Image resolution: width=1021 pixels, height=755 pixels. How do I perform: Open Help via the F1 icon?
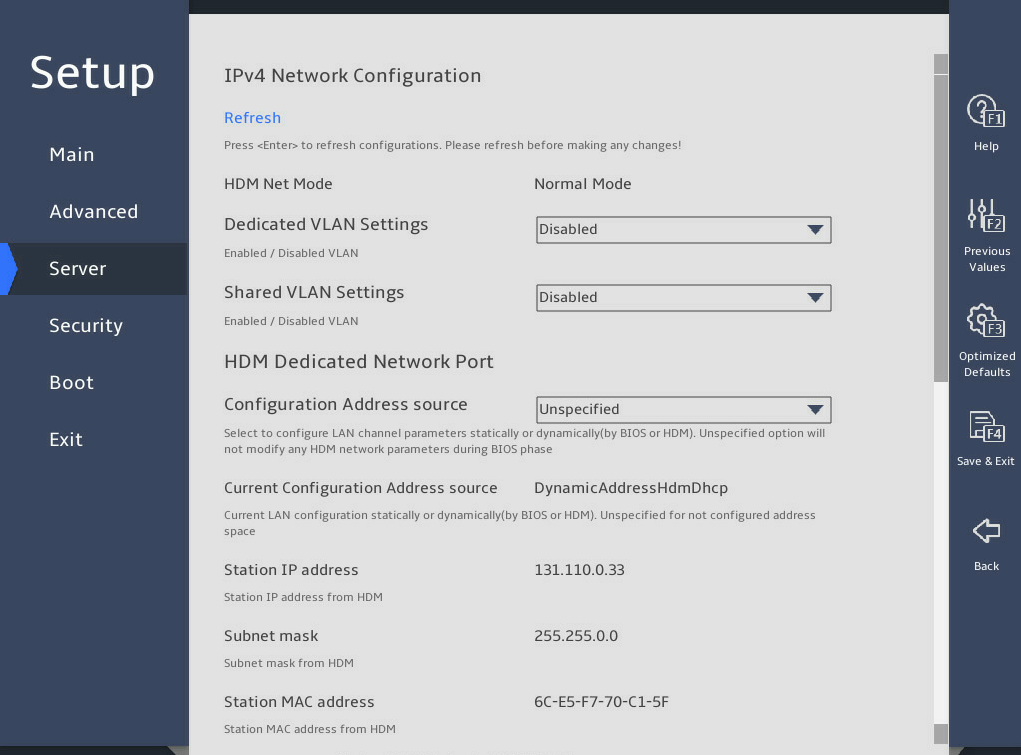986,111
